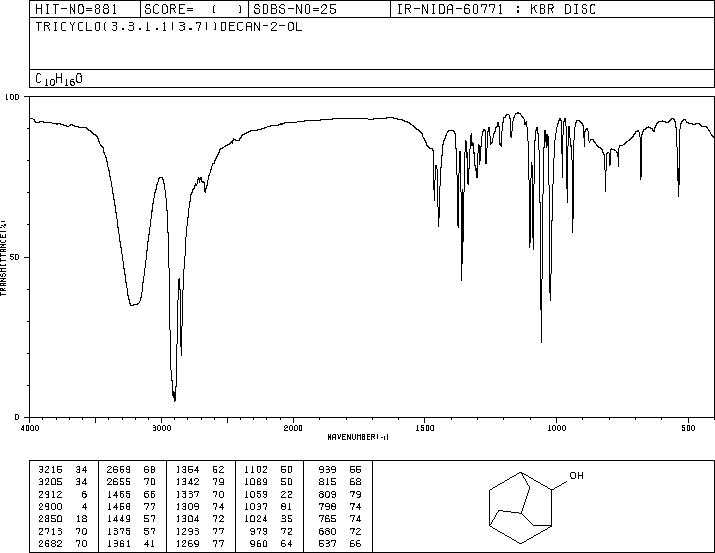This screenshot has width=715, height=553.
Task: Click the OH label on the structure
Action: [576, 475]
